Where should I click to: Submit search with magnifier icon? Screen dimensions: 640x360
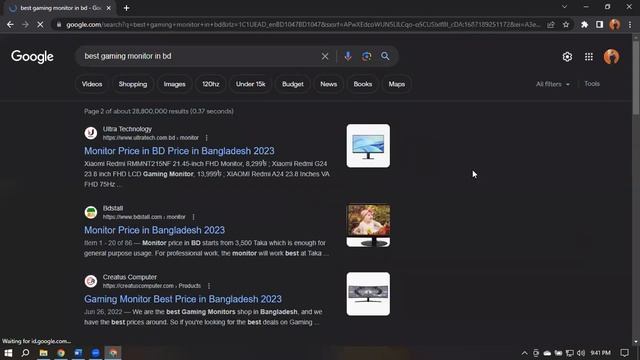click(x=385, y=56)
